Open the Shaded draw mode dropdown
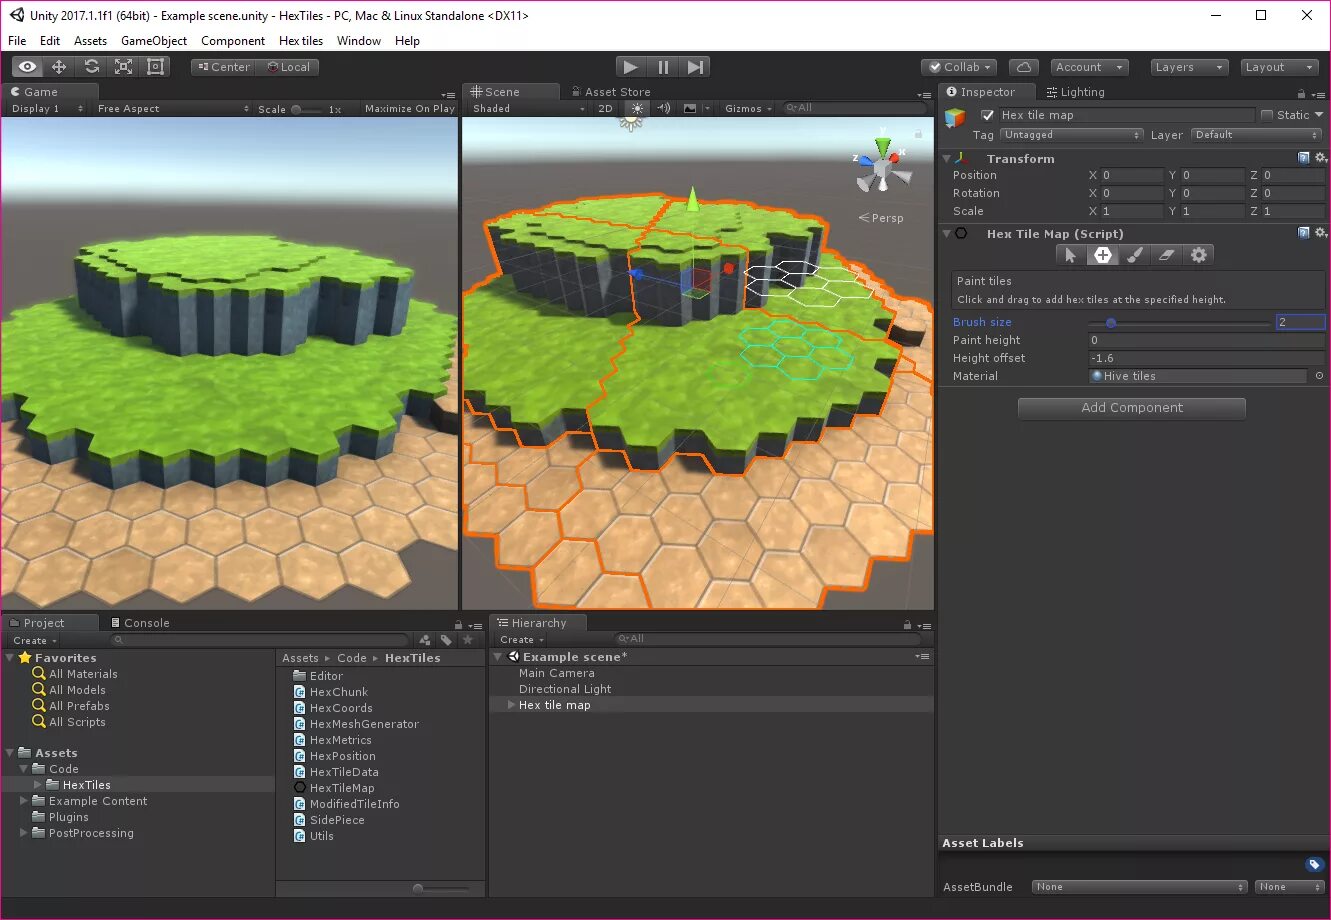1331x920 pixels. [x=528, y=108]
